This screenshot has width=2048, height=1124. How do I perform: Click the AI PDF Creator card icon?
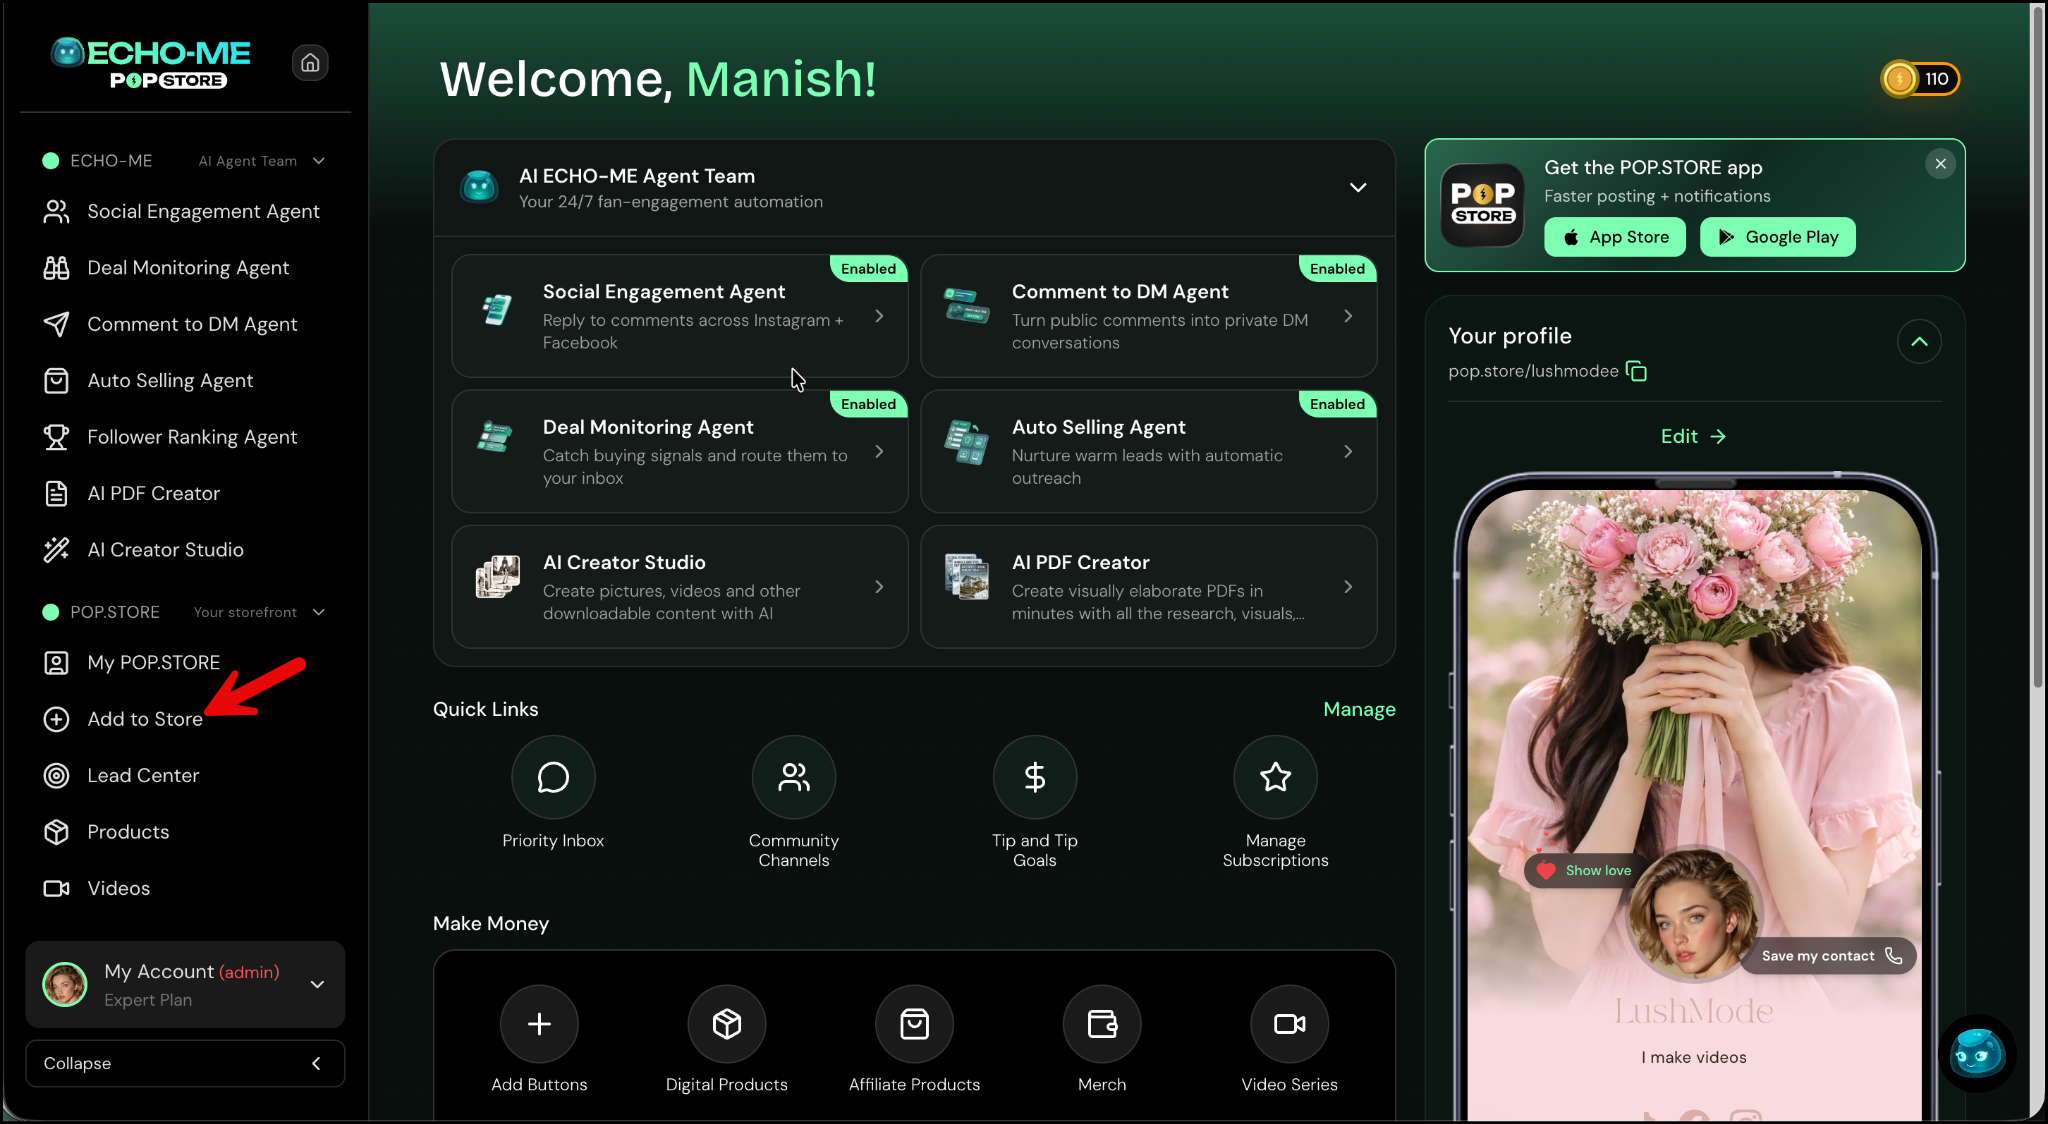point(966,577)
